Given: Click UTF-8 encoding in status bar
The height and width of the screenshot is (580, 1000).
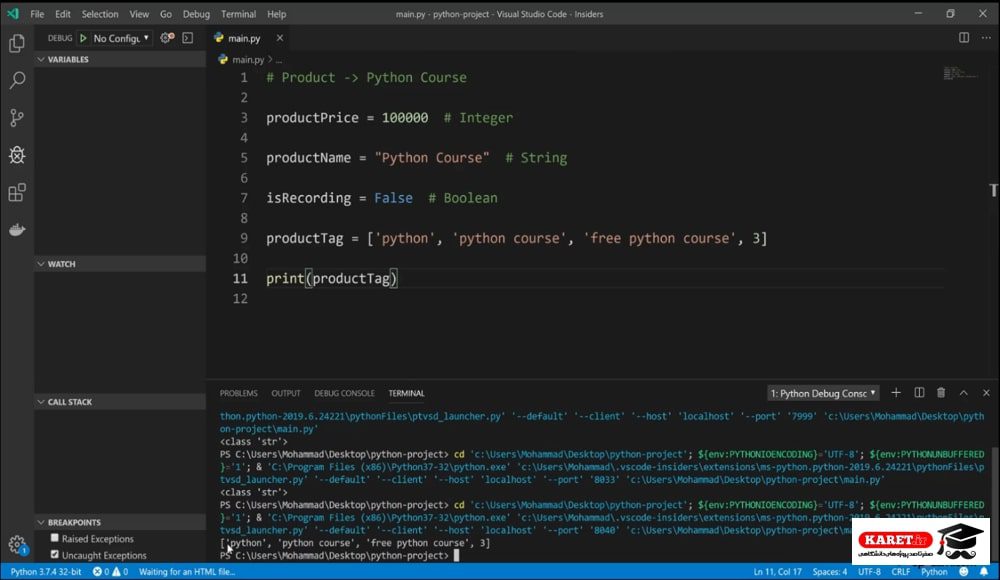Looking at the screenshot, I should coord(869,572).
